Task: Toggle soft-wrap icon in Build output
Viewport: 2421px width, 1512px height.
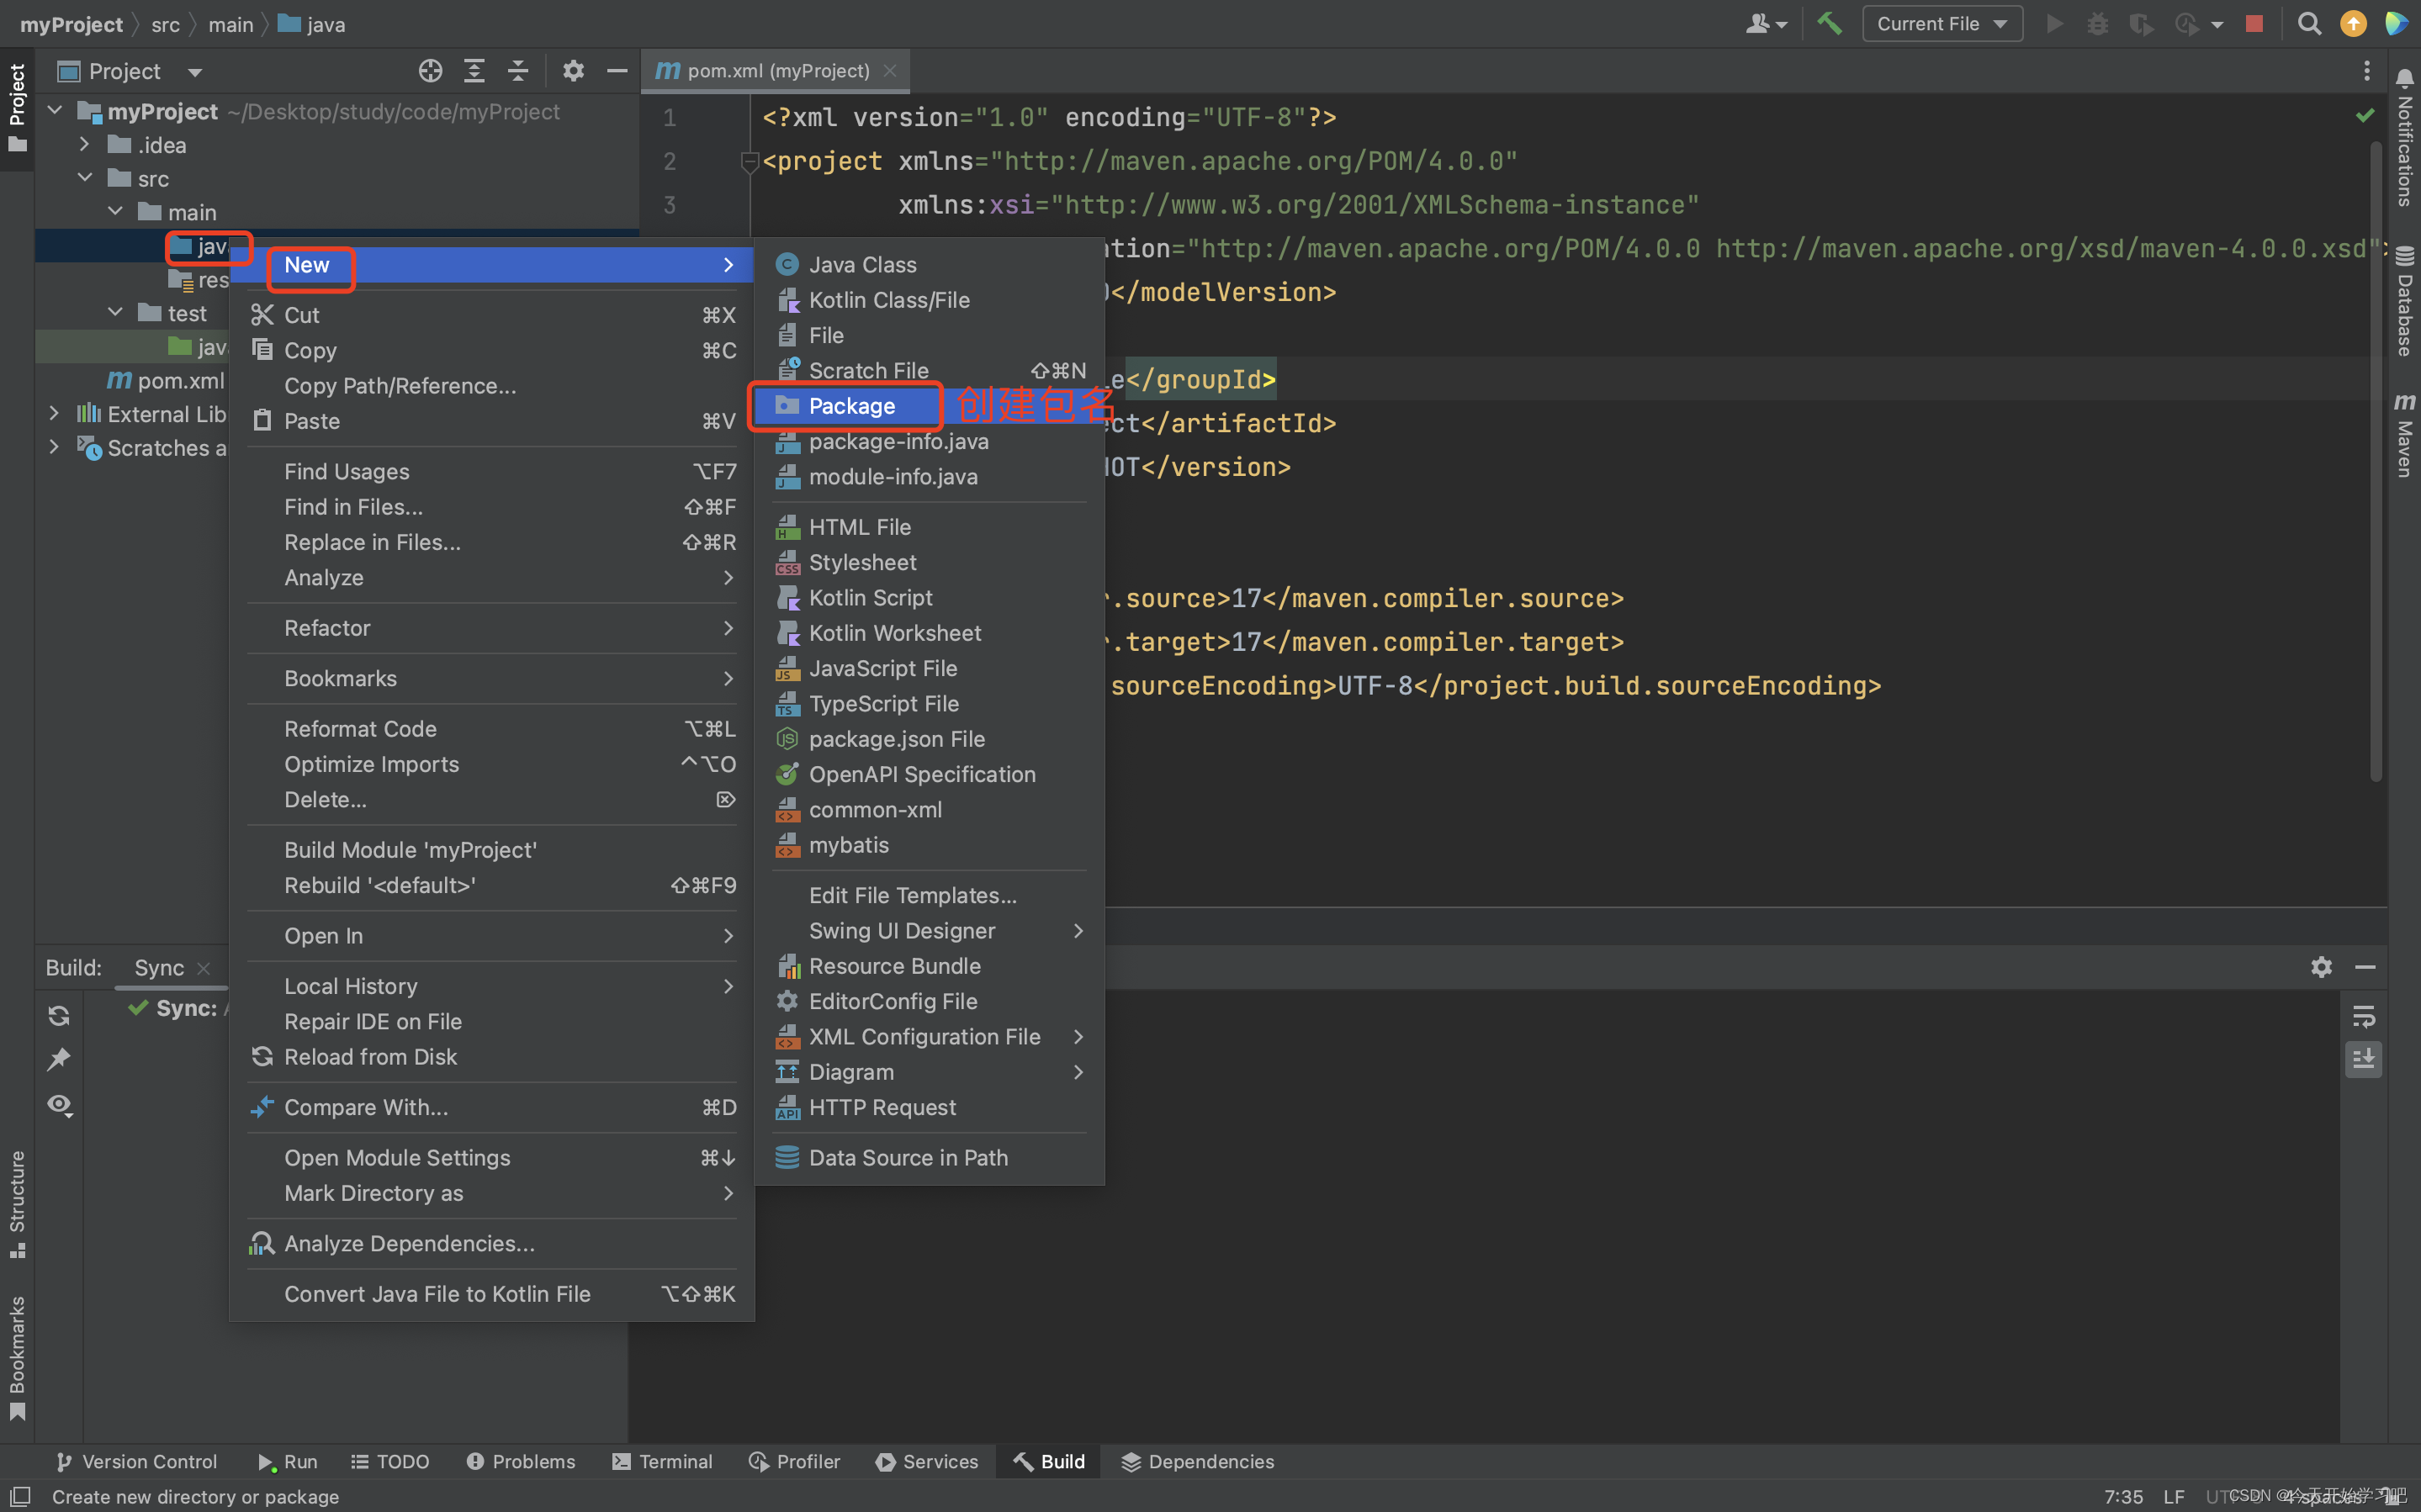Action: pyautogui.click(x=2363, y=1016)
